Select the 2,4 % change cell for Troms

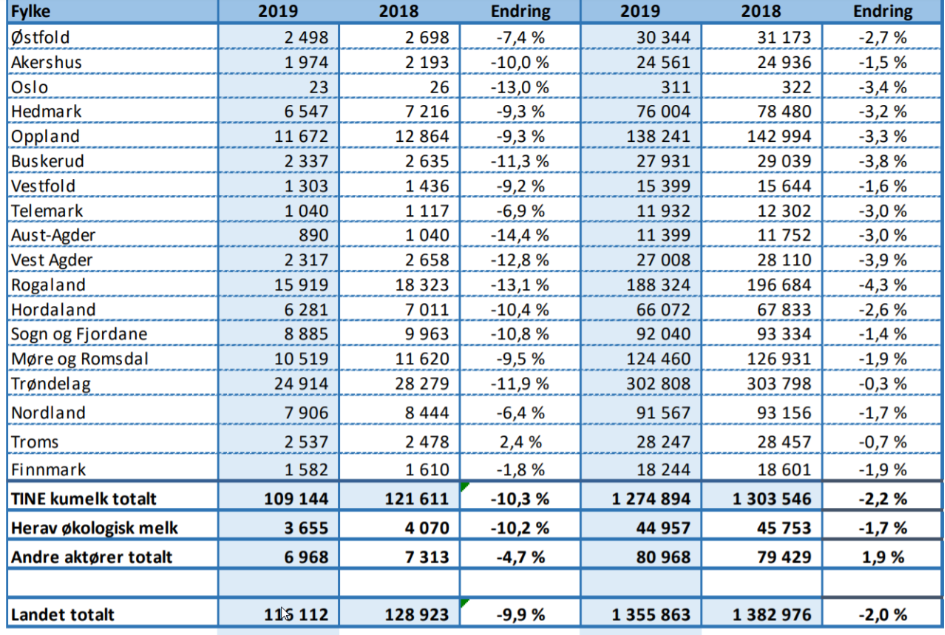point(521,441)
